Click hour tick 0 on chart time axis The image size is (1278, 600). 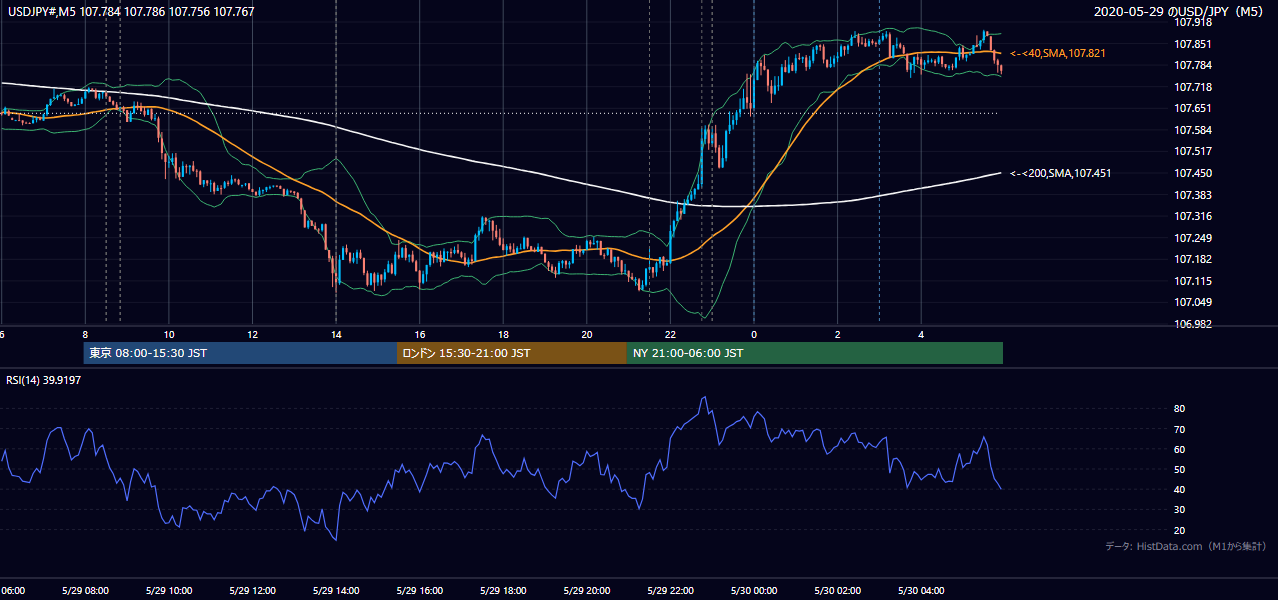tap(754, 335)
